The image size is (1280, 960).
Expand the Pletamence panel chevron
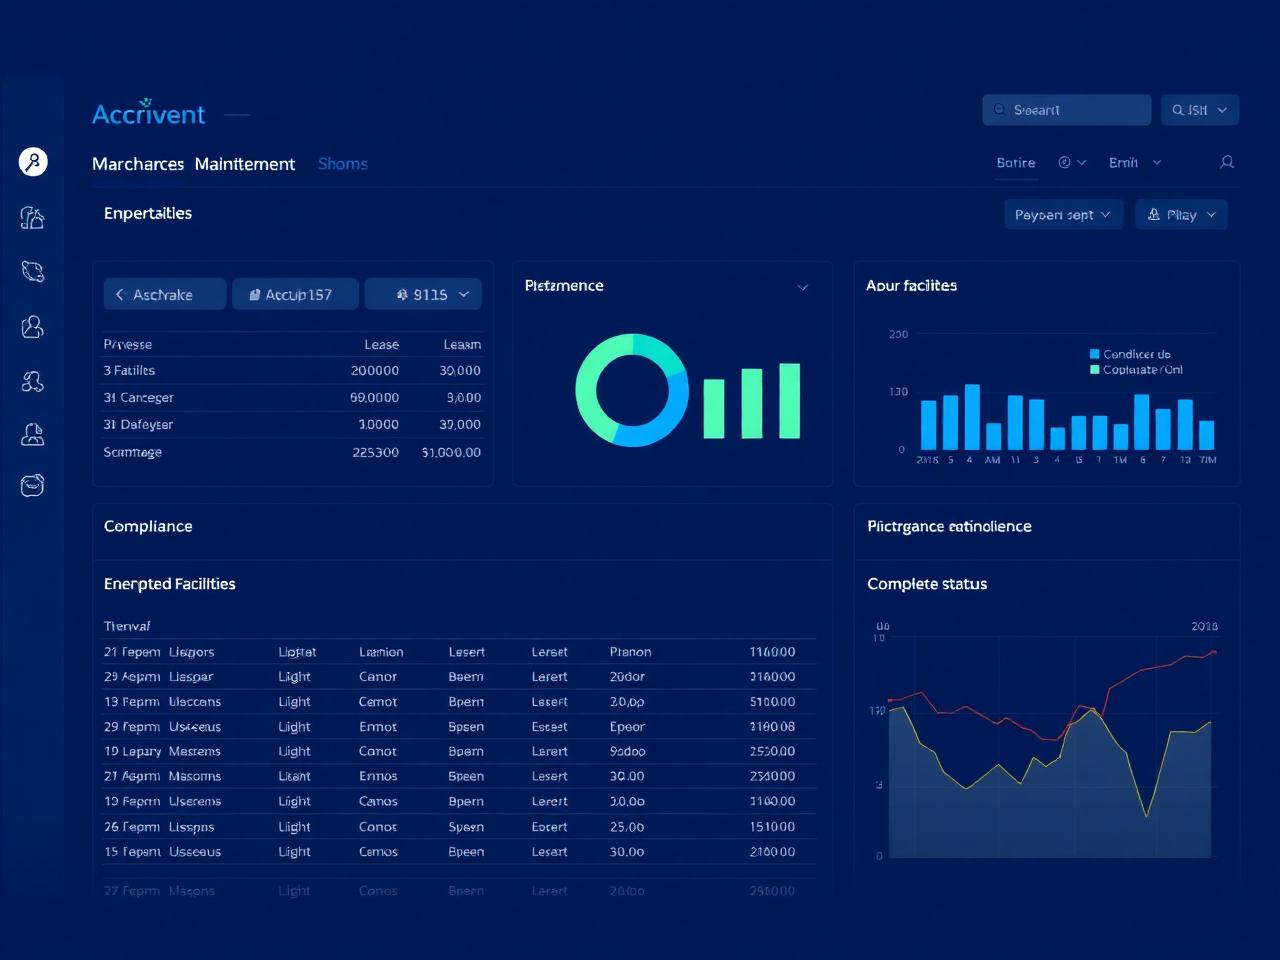802,287
